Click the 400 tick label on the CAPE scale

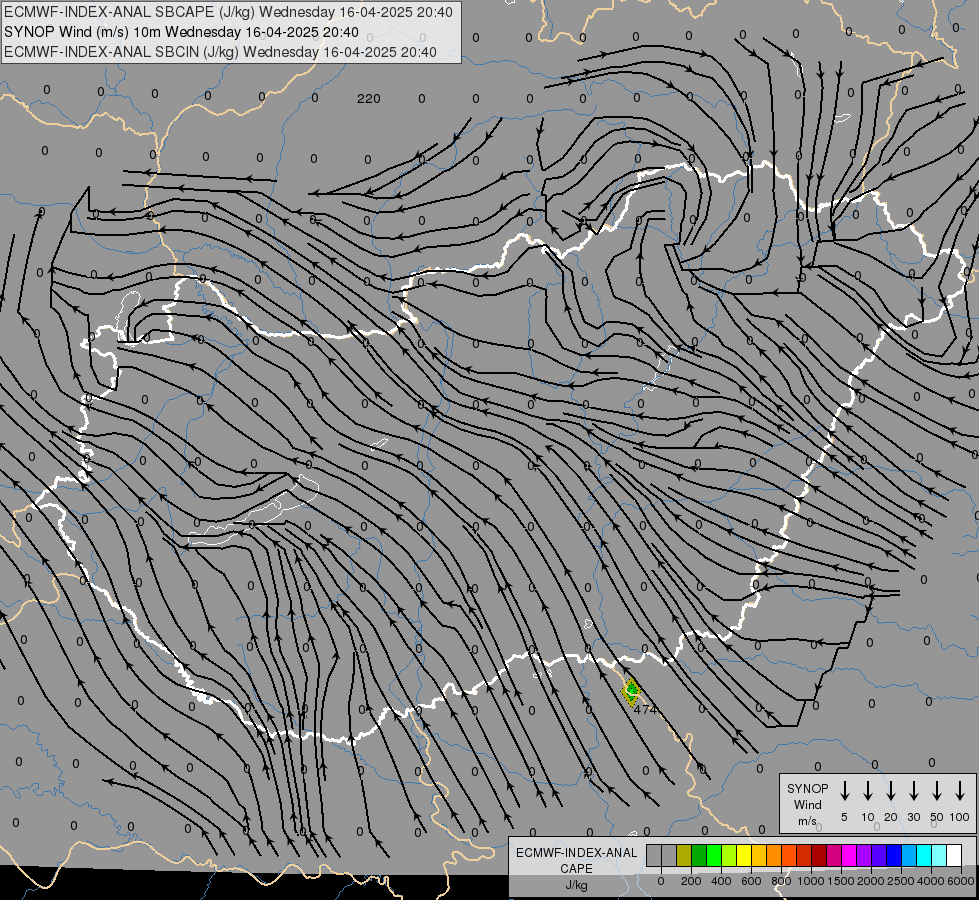point(721,881)
